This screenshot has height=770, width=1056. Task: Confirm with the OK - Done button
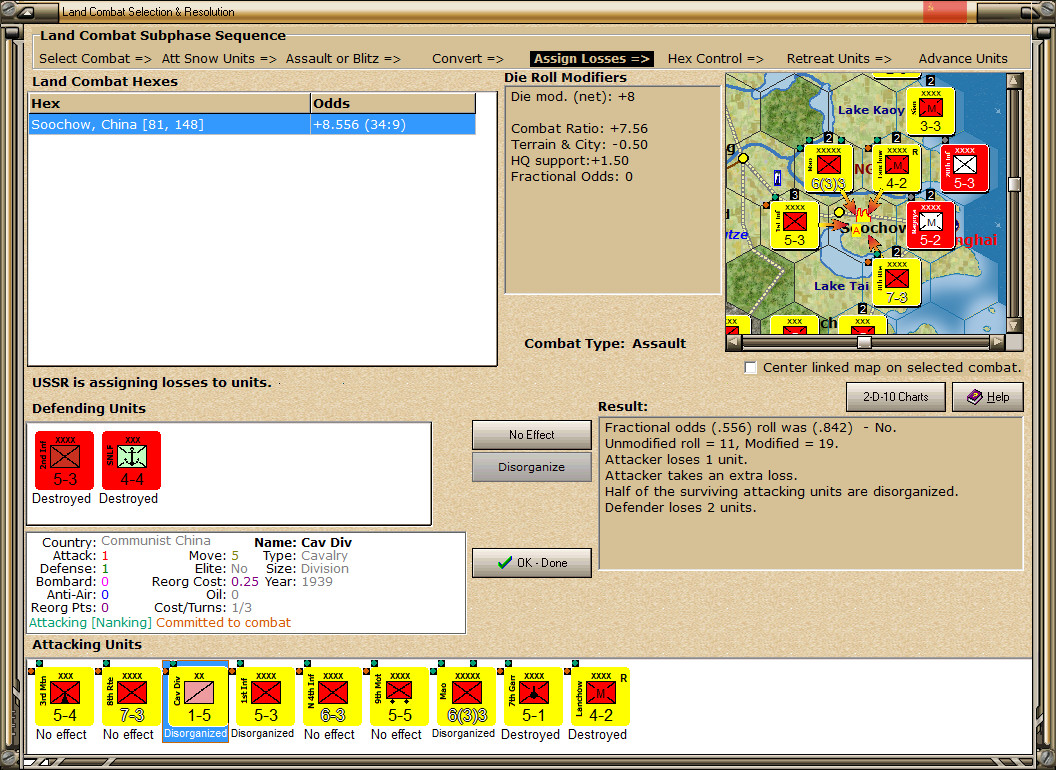[x=531, y=563]
